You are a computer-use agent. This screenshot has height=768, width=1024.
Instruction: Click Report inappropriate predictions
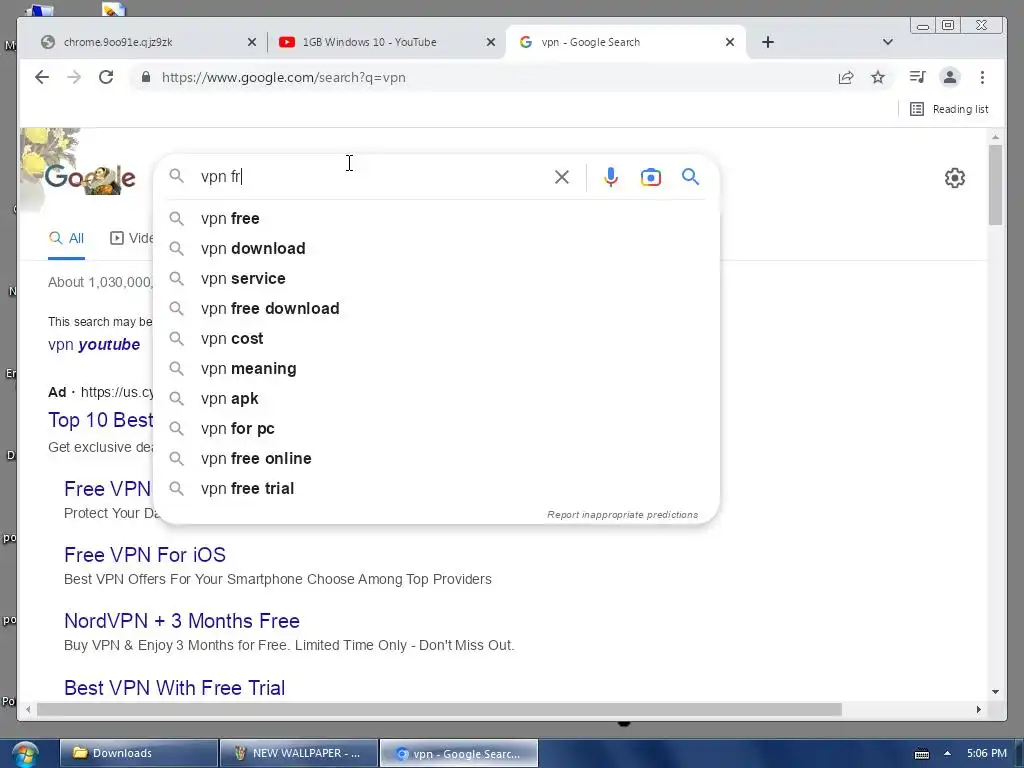click(x=622, y=515)
